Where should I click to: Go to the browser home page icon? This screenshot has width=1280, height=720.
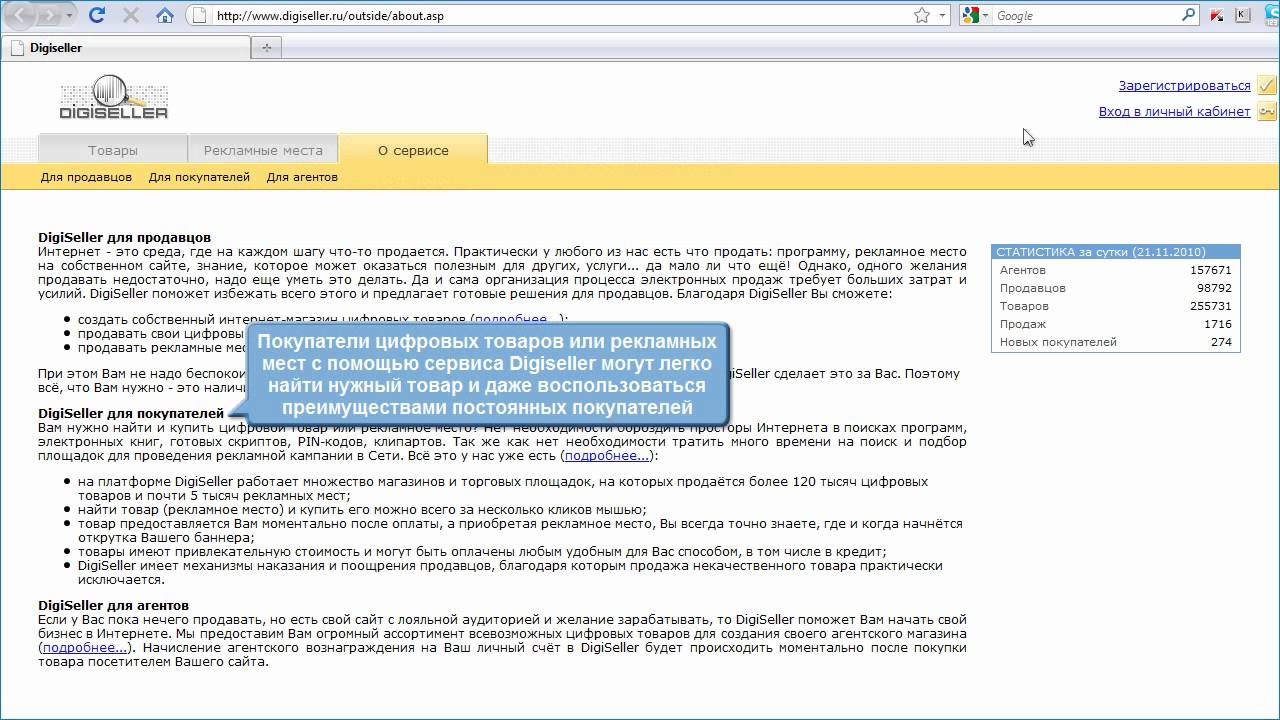point(165,15)
